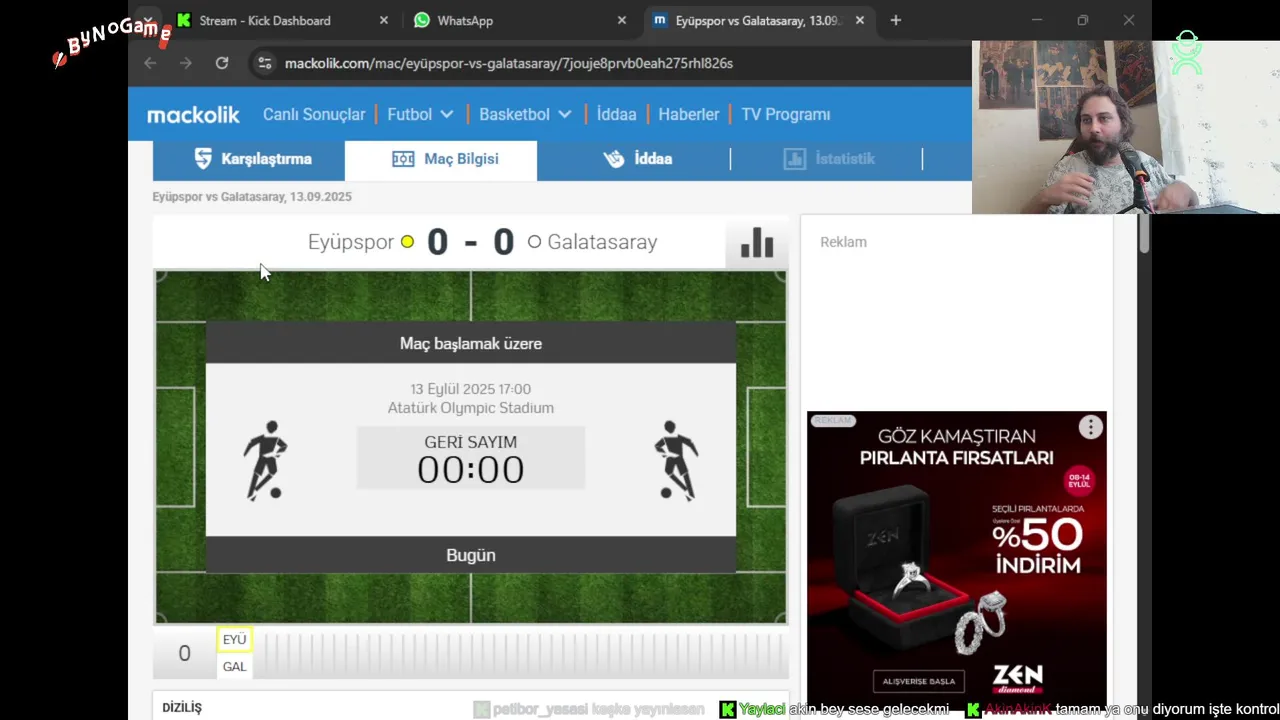This screenshot has height=720, width=1280.
Task: Switch to the WhatsApp browser tab
Action: click(x=520, y=20)
